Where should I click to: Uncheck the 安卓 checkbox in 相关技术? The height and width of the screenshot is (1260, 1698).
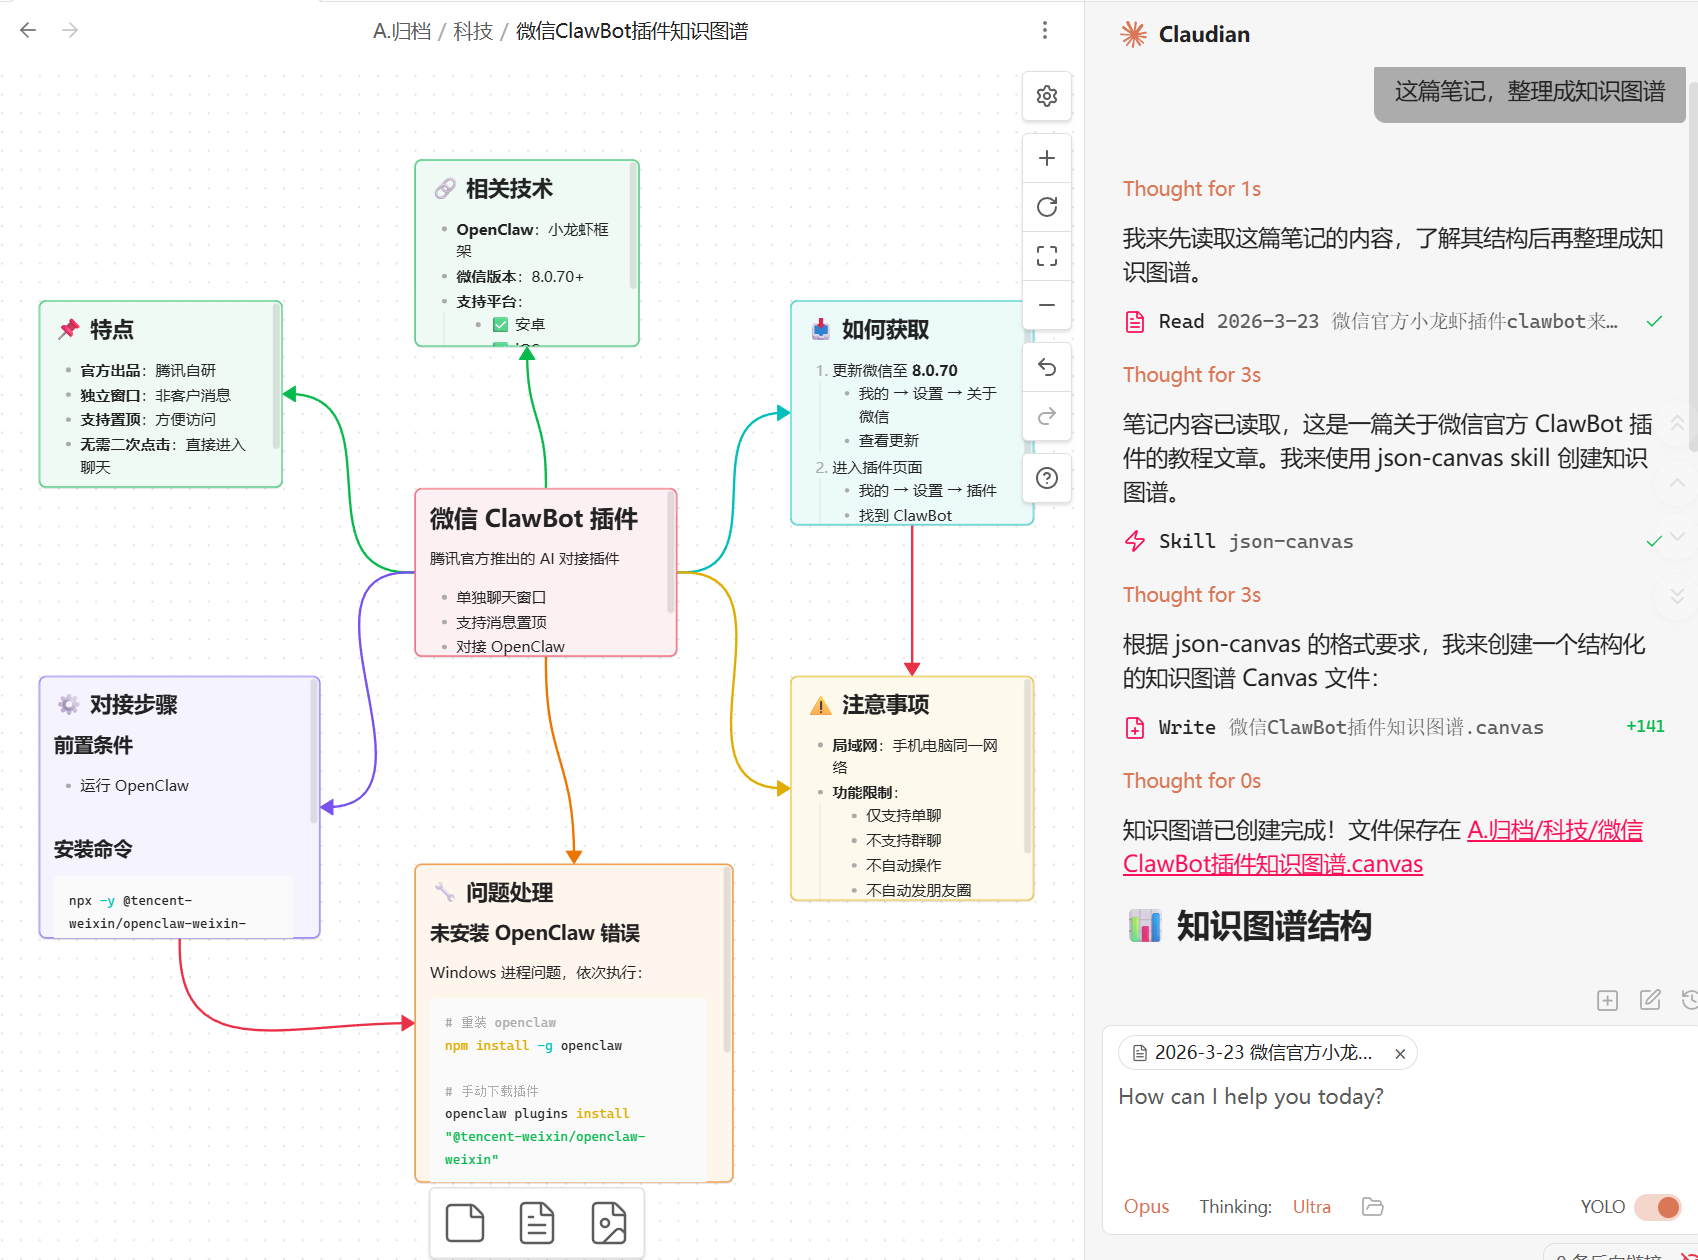pos(500,323)
